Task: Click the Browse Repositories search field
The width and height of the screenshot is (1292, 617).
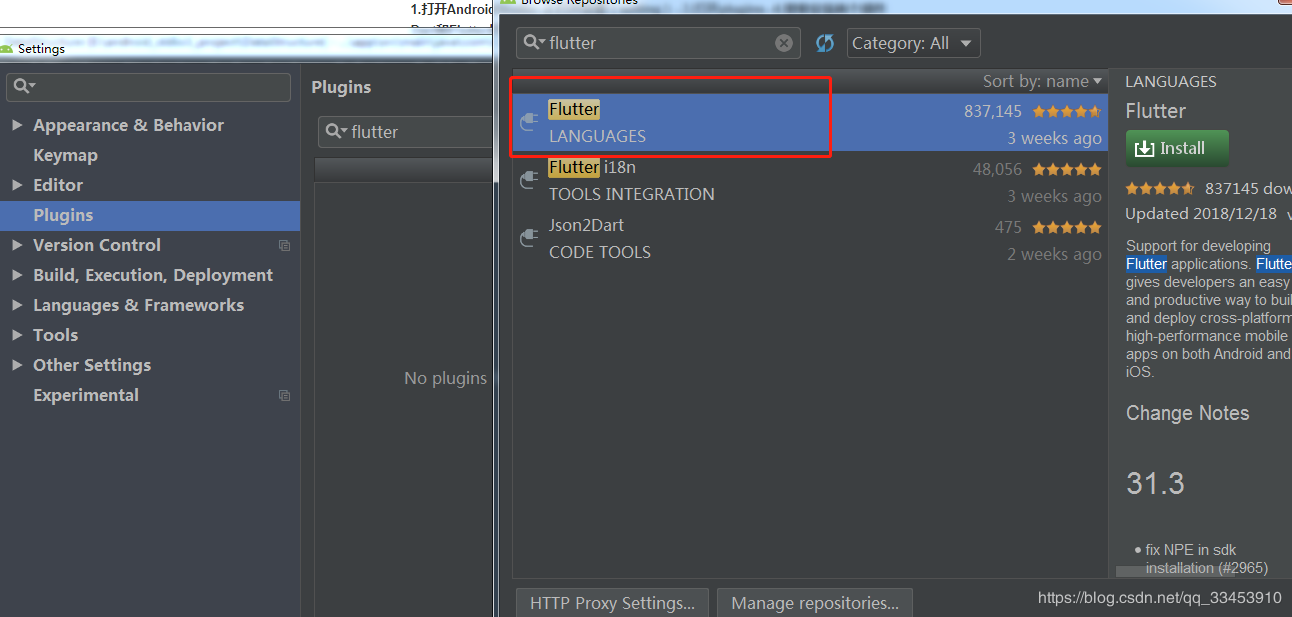Action: pyautogui.click(x=658, y=43)
